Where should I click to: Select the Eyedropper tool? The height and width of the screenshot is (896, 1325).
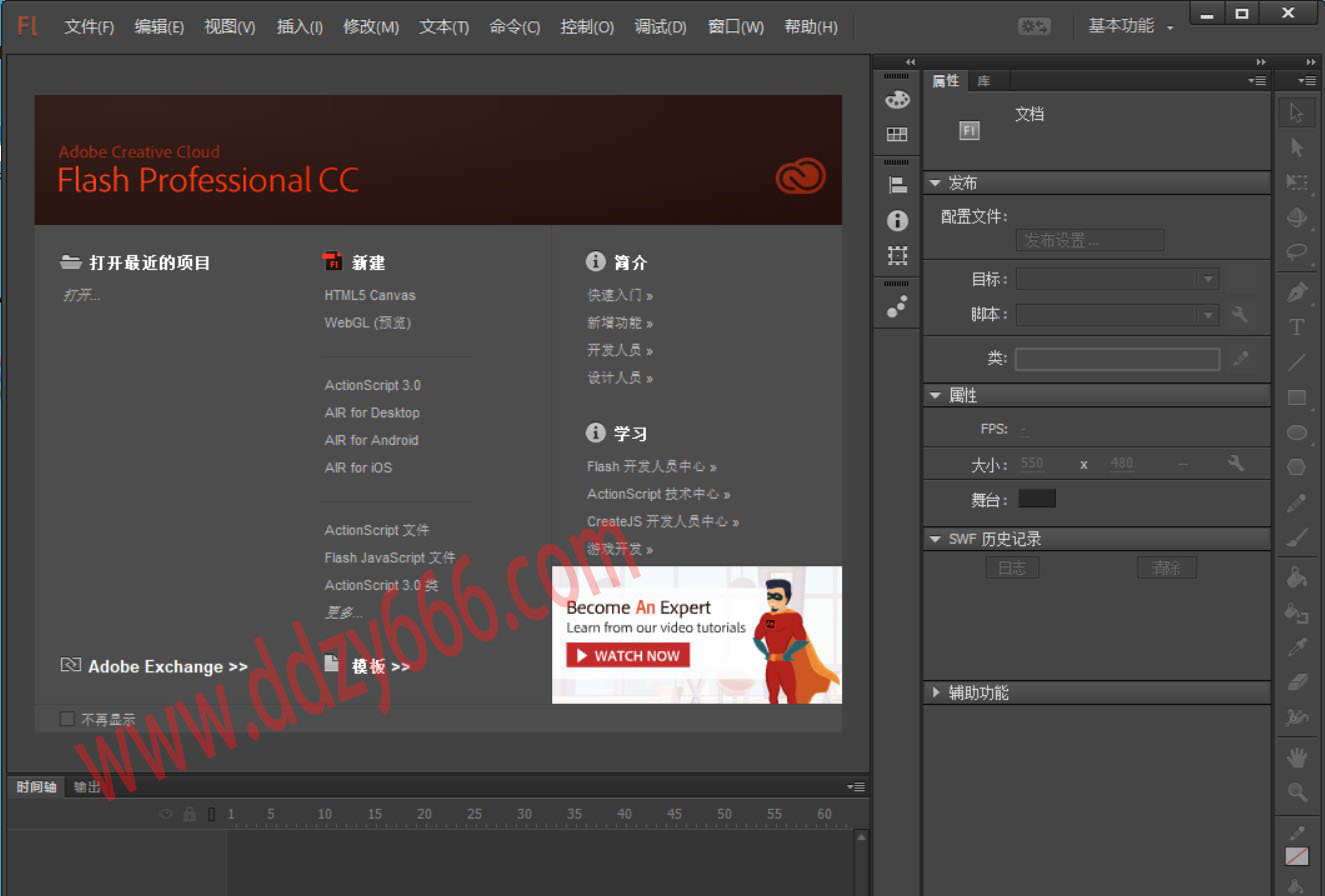pyautogui.click(x=1297, y=647)
